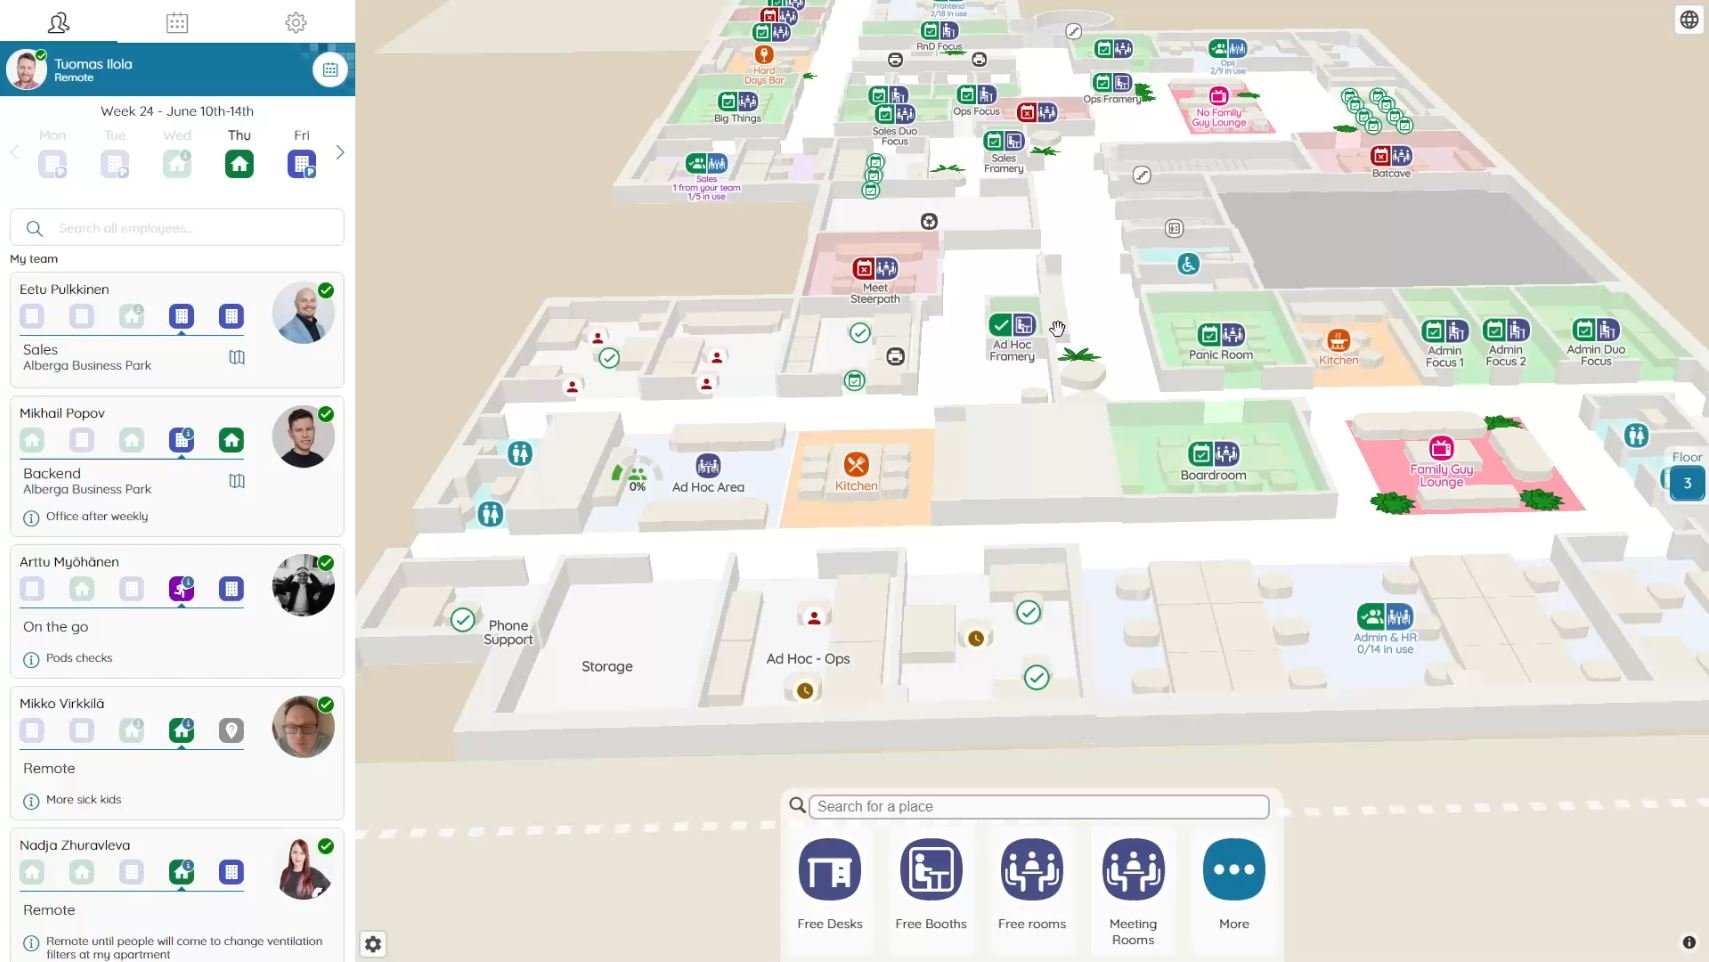Image resolution: width=1709 pixels, height=962 pixels.
Task: Open app settings via the gear icon
Action: [x=295, y=22]
